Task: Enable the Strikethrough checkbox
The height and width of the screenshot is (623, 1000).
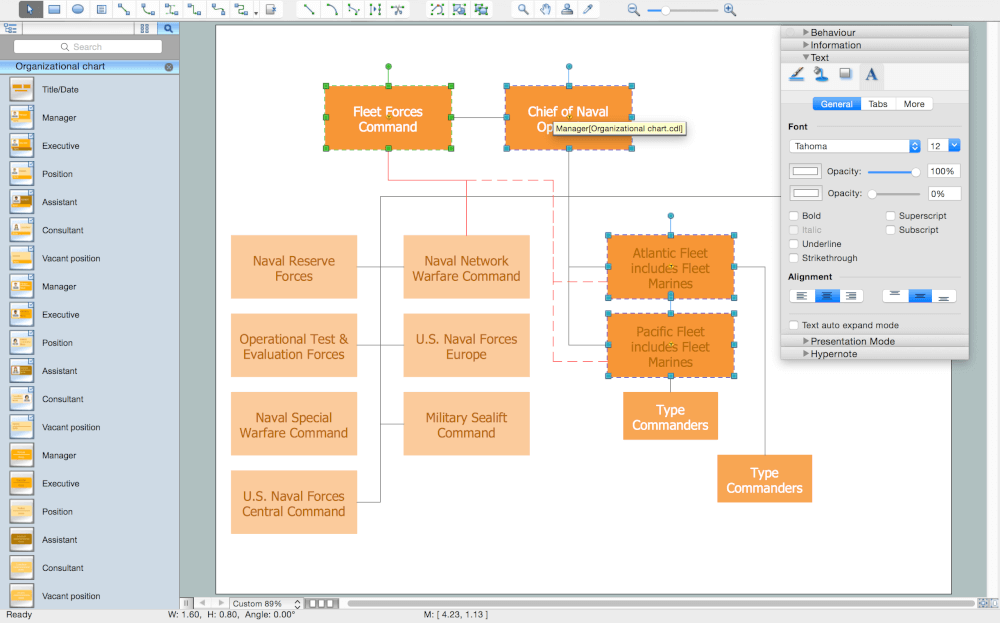Action: pos(794,258)
